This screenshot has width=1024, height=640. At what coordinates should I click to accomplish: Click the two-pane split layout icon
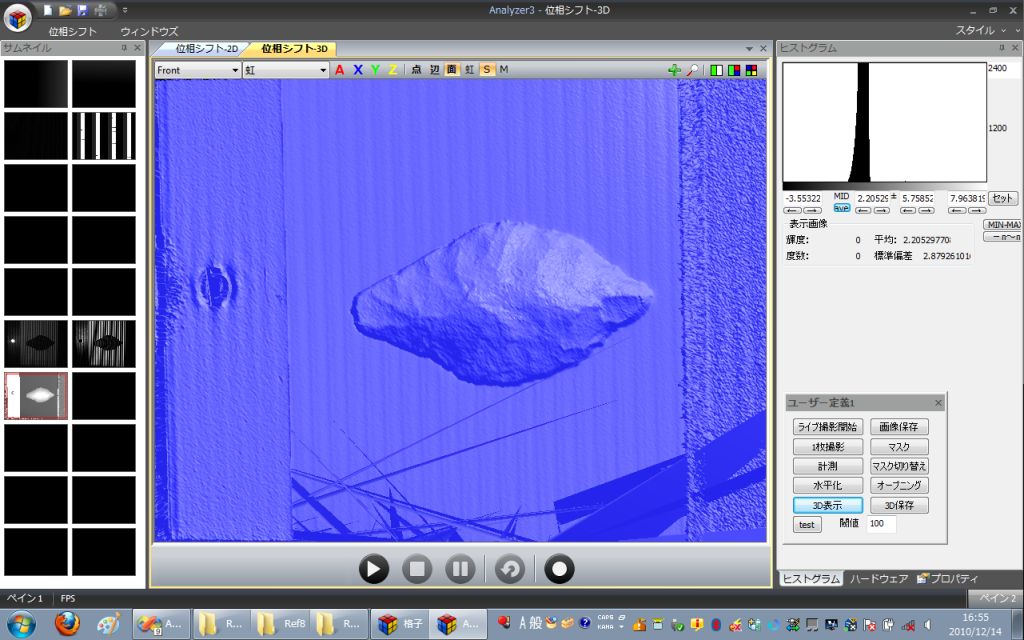tap(717, 70)
